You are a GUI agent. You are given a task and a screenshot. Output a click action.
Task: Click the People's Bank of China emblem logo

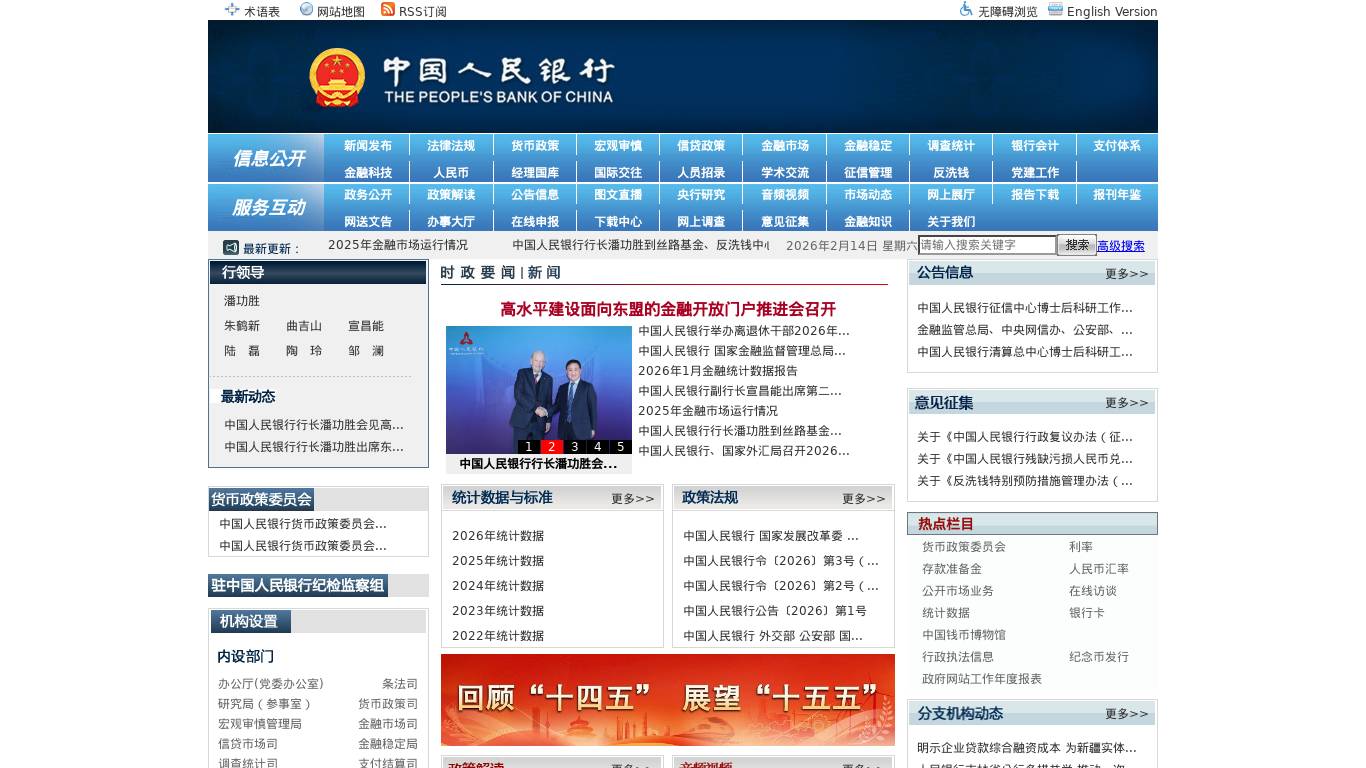pyautogui.click(x=337, y=75)
